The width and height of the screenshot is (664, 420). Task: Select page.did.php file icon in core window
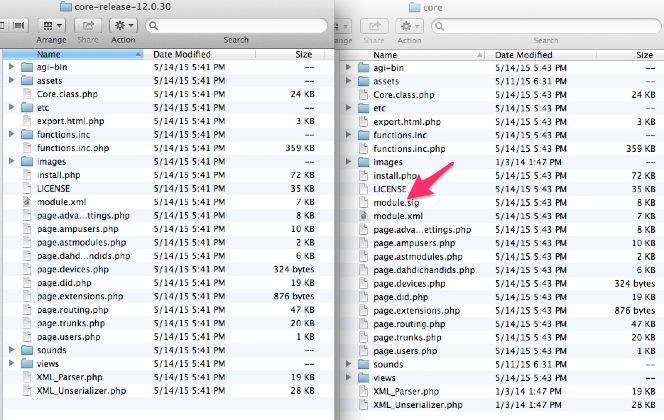[363, 297]
